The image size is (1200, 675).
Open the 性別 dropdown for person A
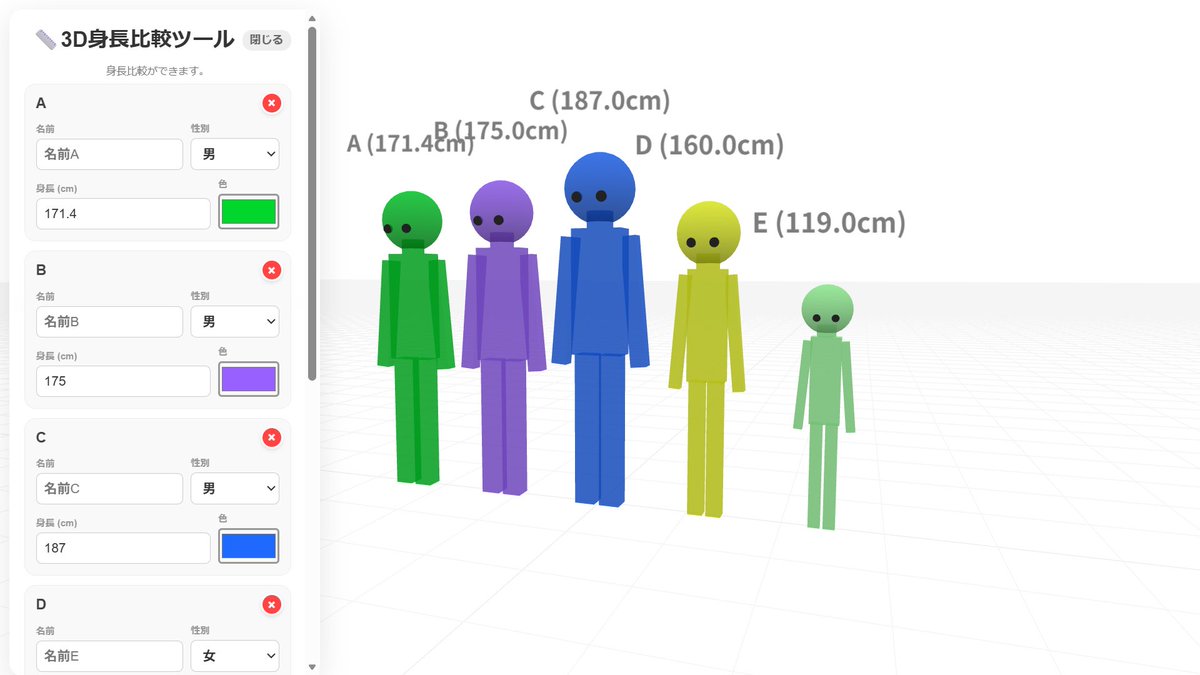[x=235, y=154]
